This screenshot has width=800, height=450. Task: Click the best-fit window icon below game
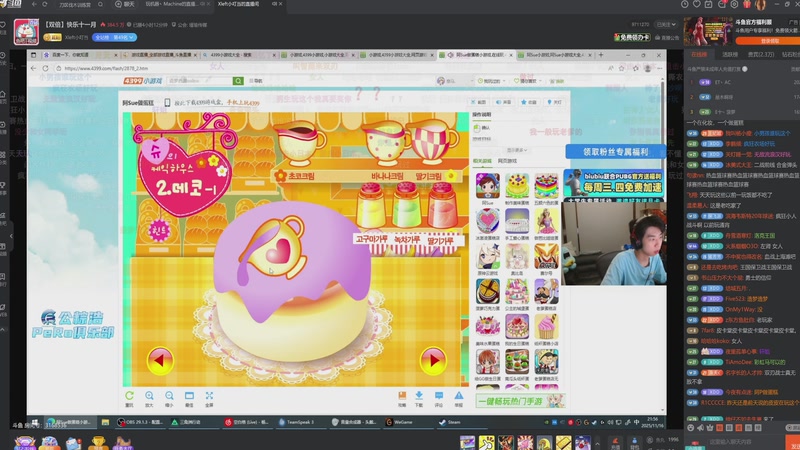click(189, 398)
